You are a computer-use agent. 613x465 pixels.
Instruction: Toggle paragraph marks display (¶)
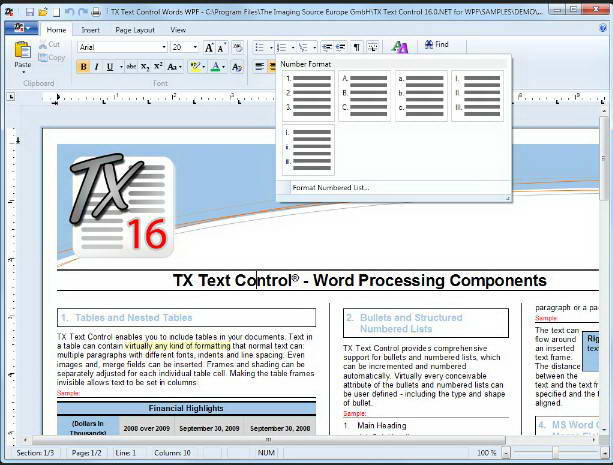[357, 48]
